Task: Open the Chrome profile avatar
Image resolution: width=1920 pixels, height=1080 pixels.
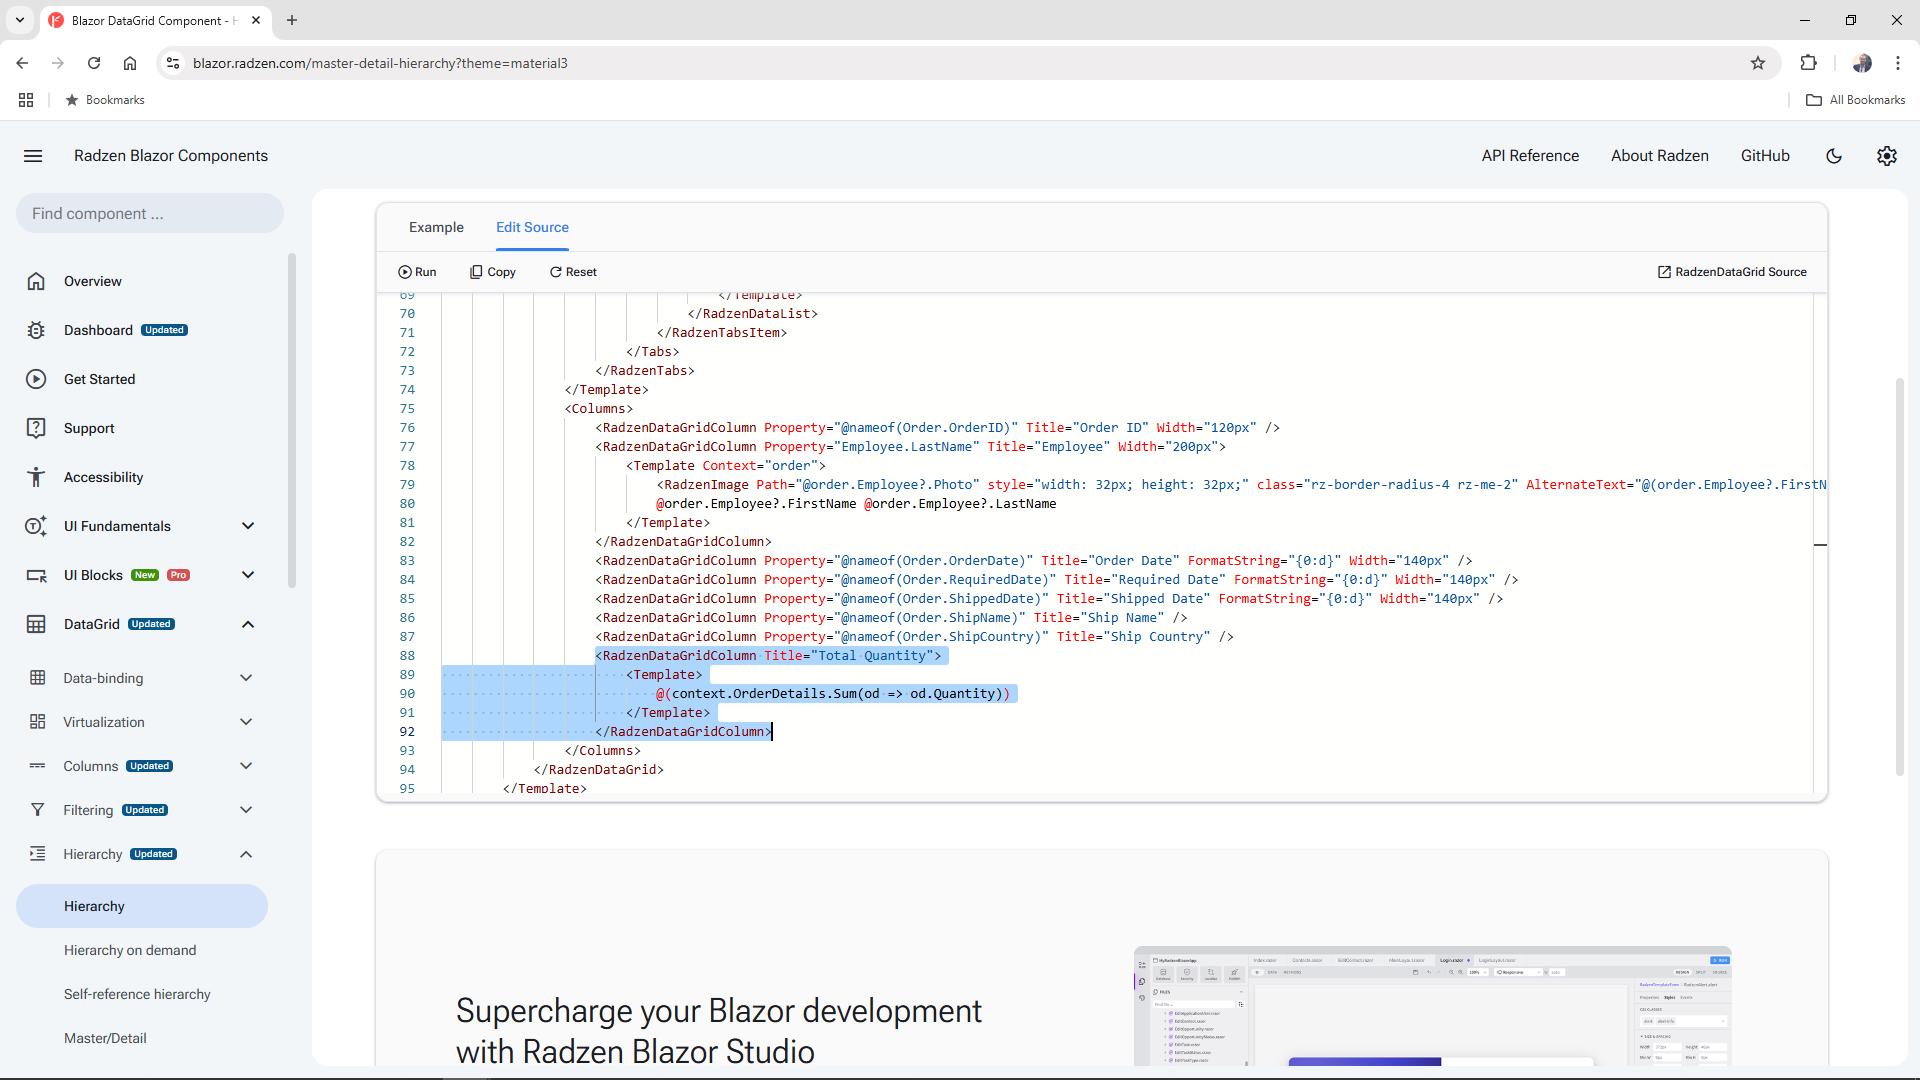Action: click(1862, 63)
